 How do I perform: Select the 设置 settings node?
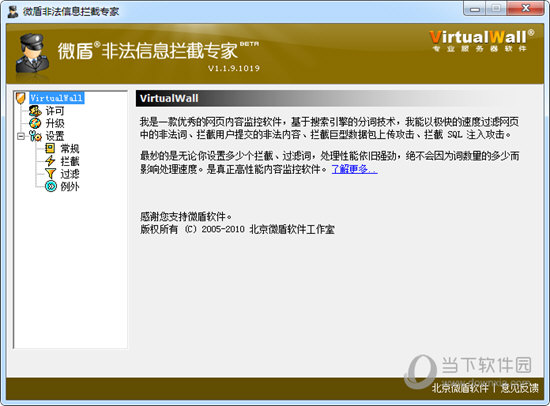click(55, 136)
